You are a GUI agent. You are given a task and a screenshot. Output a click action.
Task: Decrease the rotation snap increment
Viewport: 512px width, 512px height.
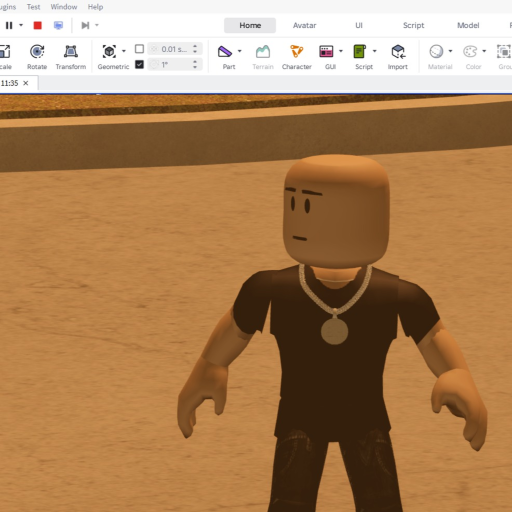click(195, 67)
